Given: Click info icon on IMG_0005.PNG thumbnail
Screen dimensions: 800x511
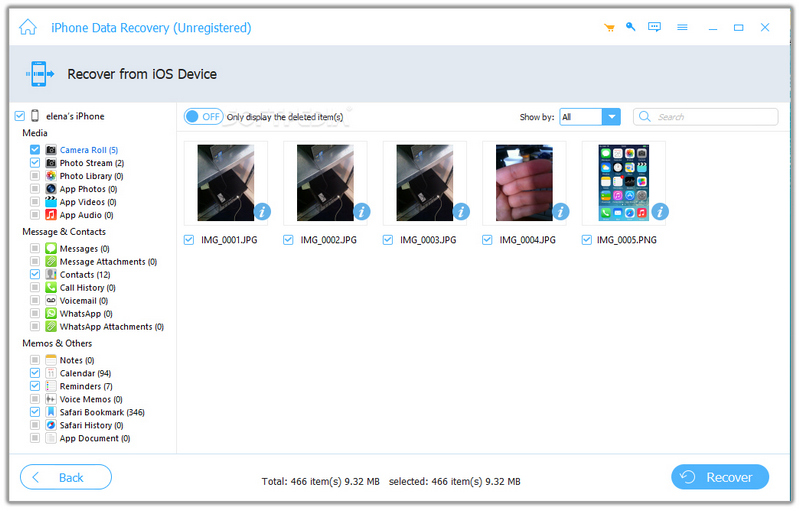Looking at the screenshot, I should tap(660, 211).
